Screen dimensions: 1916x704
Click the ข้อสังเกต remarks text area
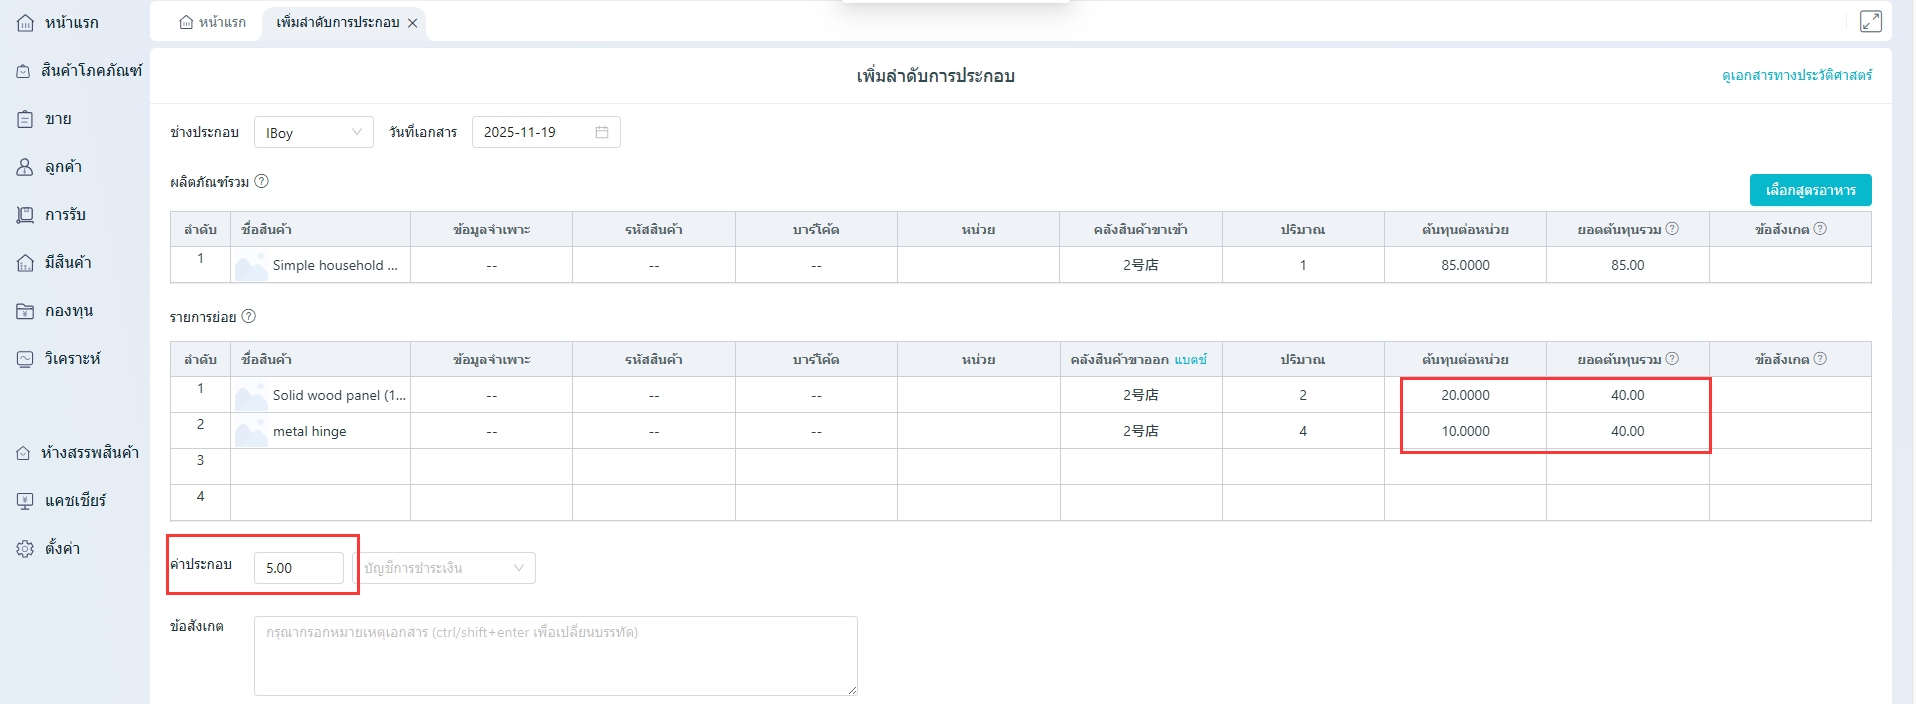(x=555, y=655)
